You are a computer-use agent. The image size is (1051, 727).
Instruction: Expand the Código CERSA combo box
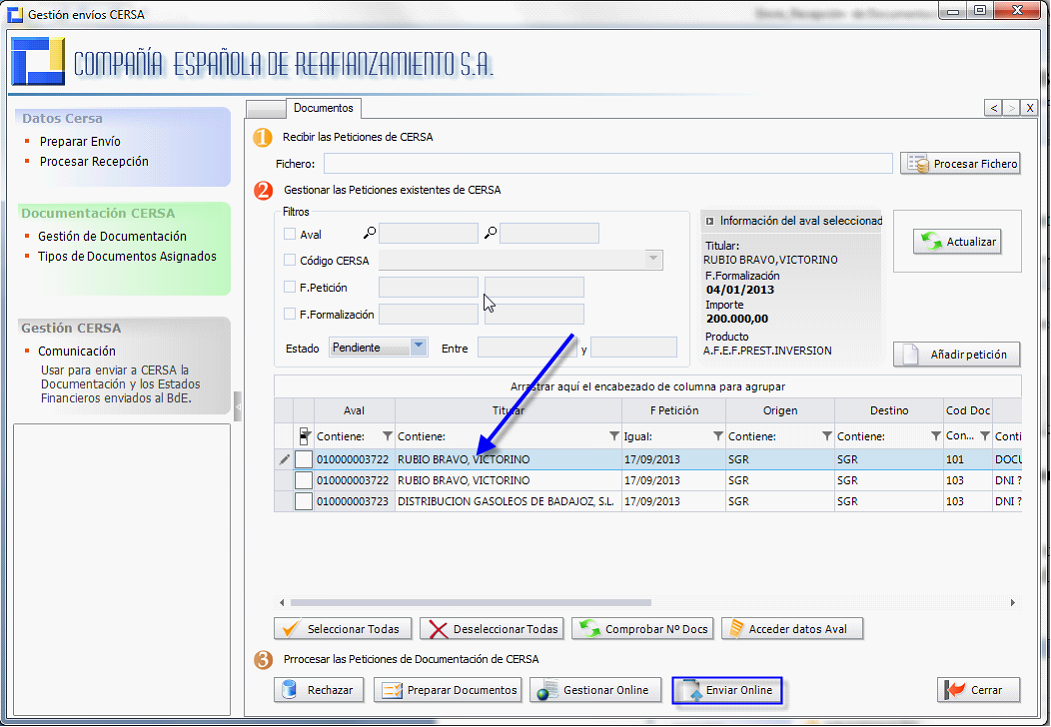pos(653,260)
